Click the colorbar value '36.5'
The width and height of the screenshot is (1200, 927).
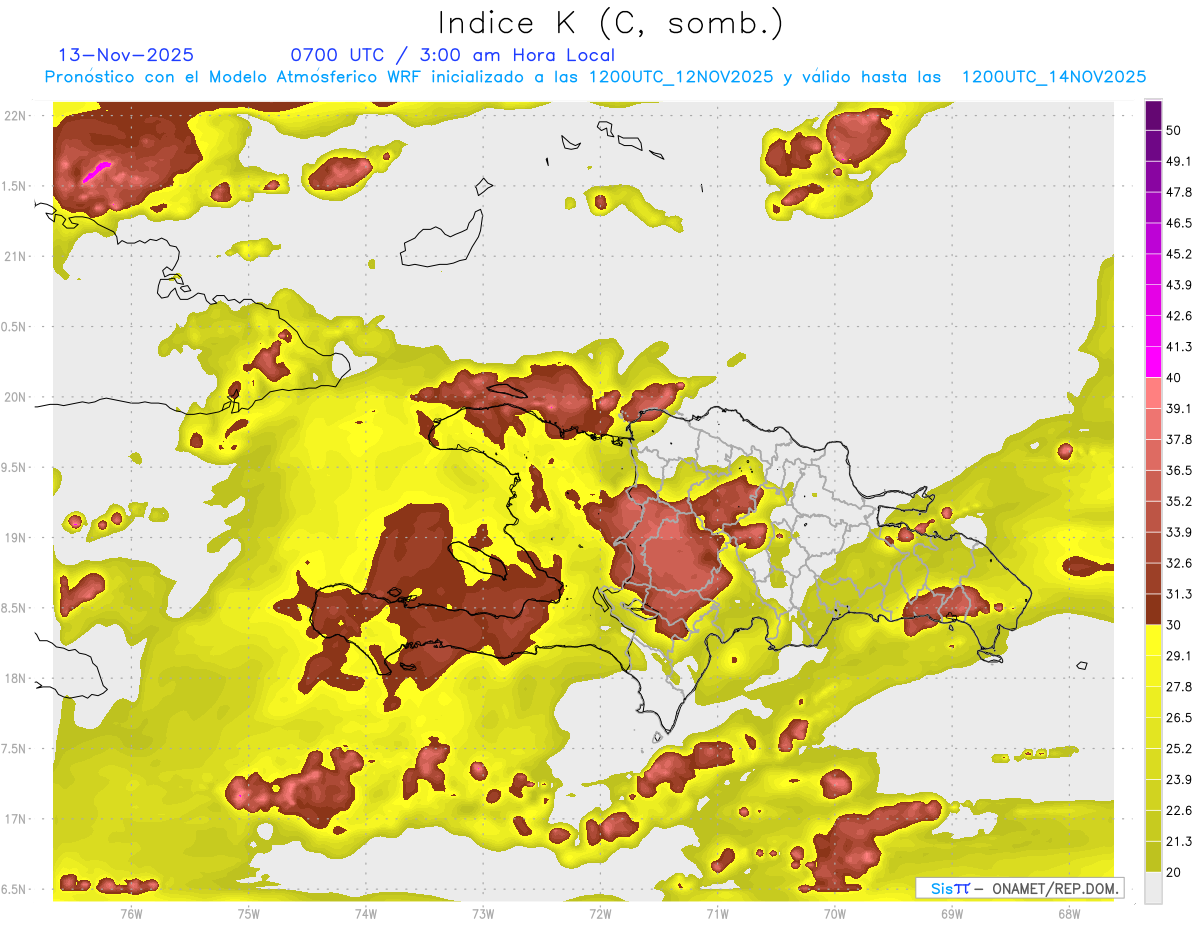(x=1179, y=470)
